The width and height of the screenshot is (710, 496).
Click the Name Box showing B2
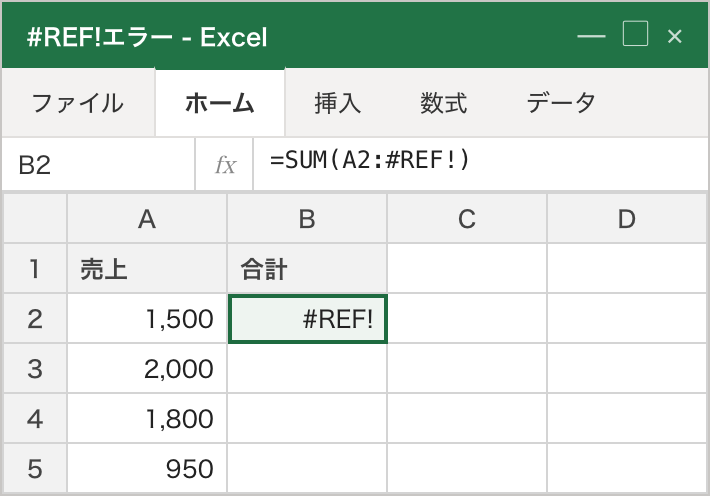98,164
